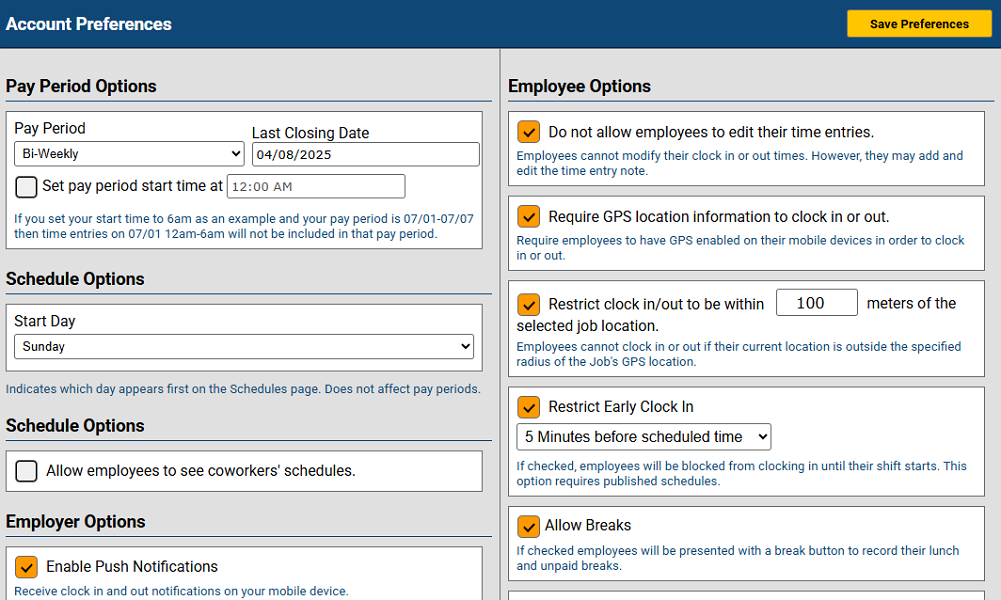Click the Account Preferences title

[89, 24]
